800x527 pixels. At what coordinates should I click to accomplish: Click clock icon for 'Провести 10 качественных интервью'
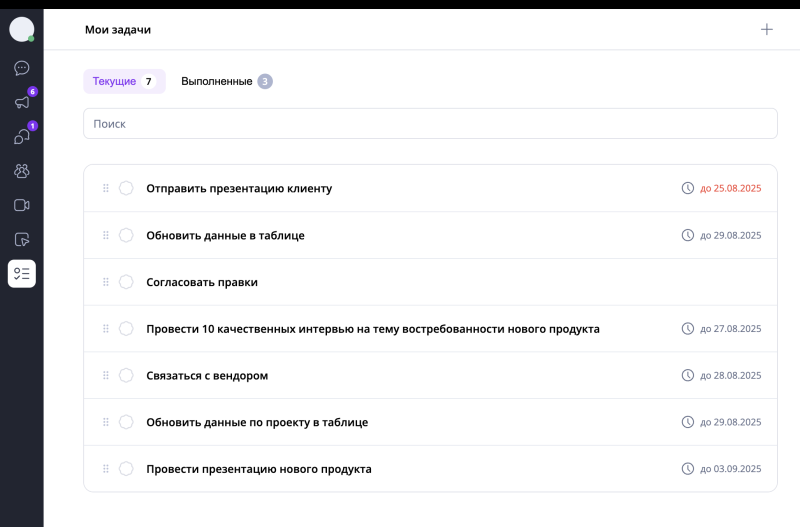[688, 329]
